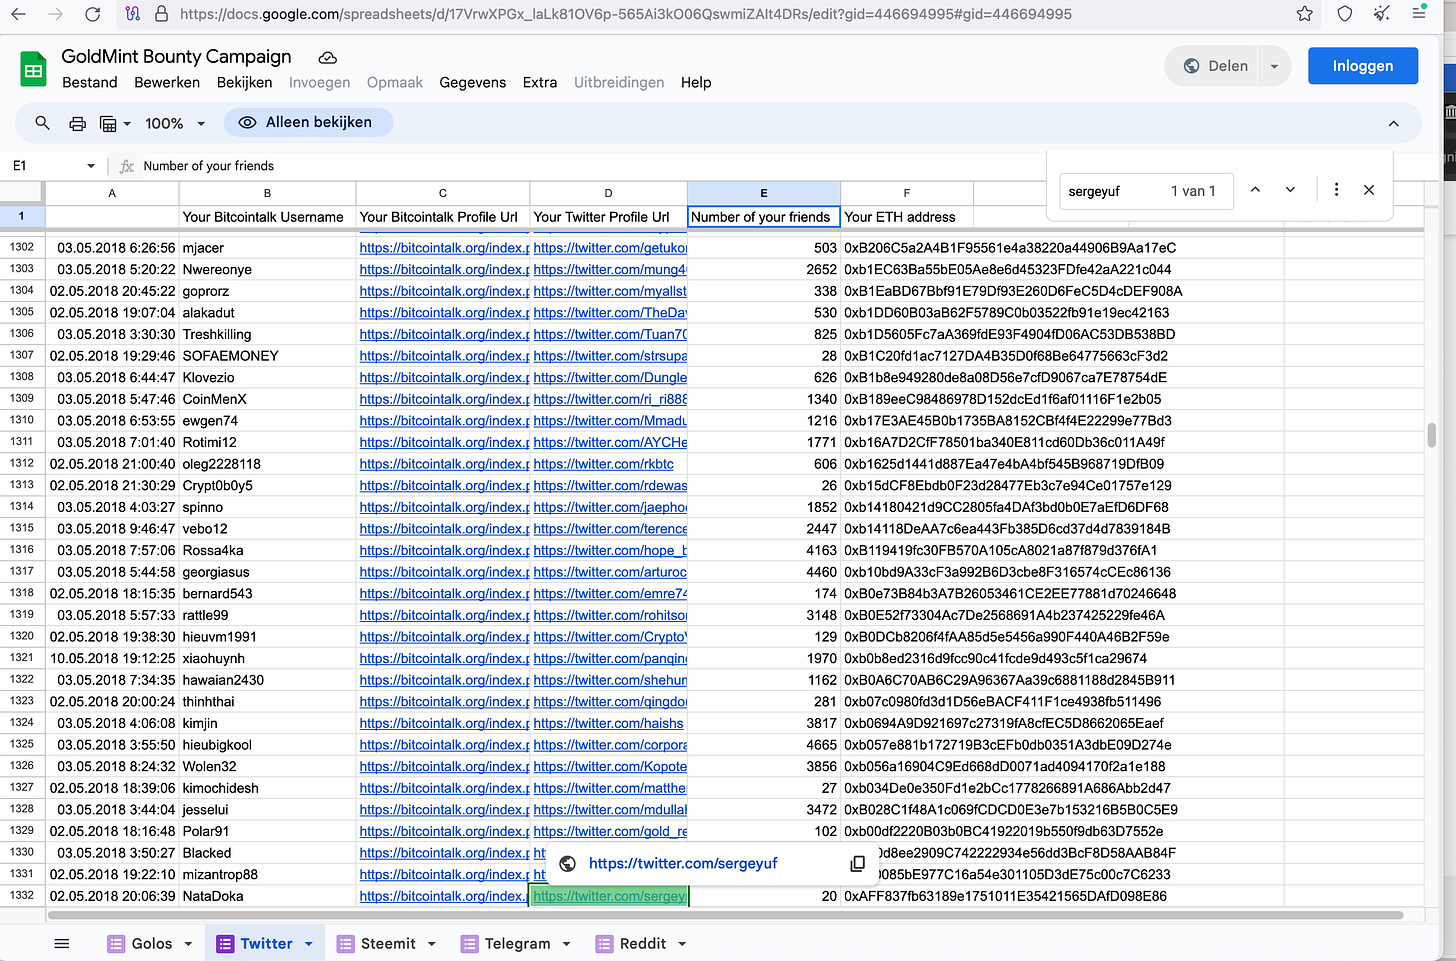Click the sergeyuf find input field
The height and width of the screenshot is (961, 1456).
1110,191
